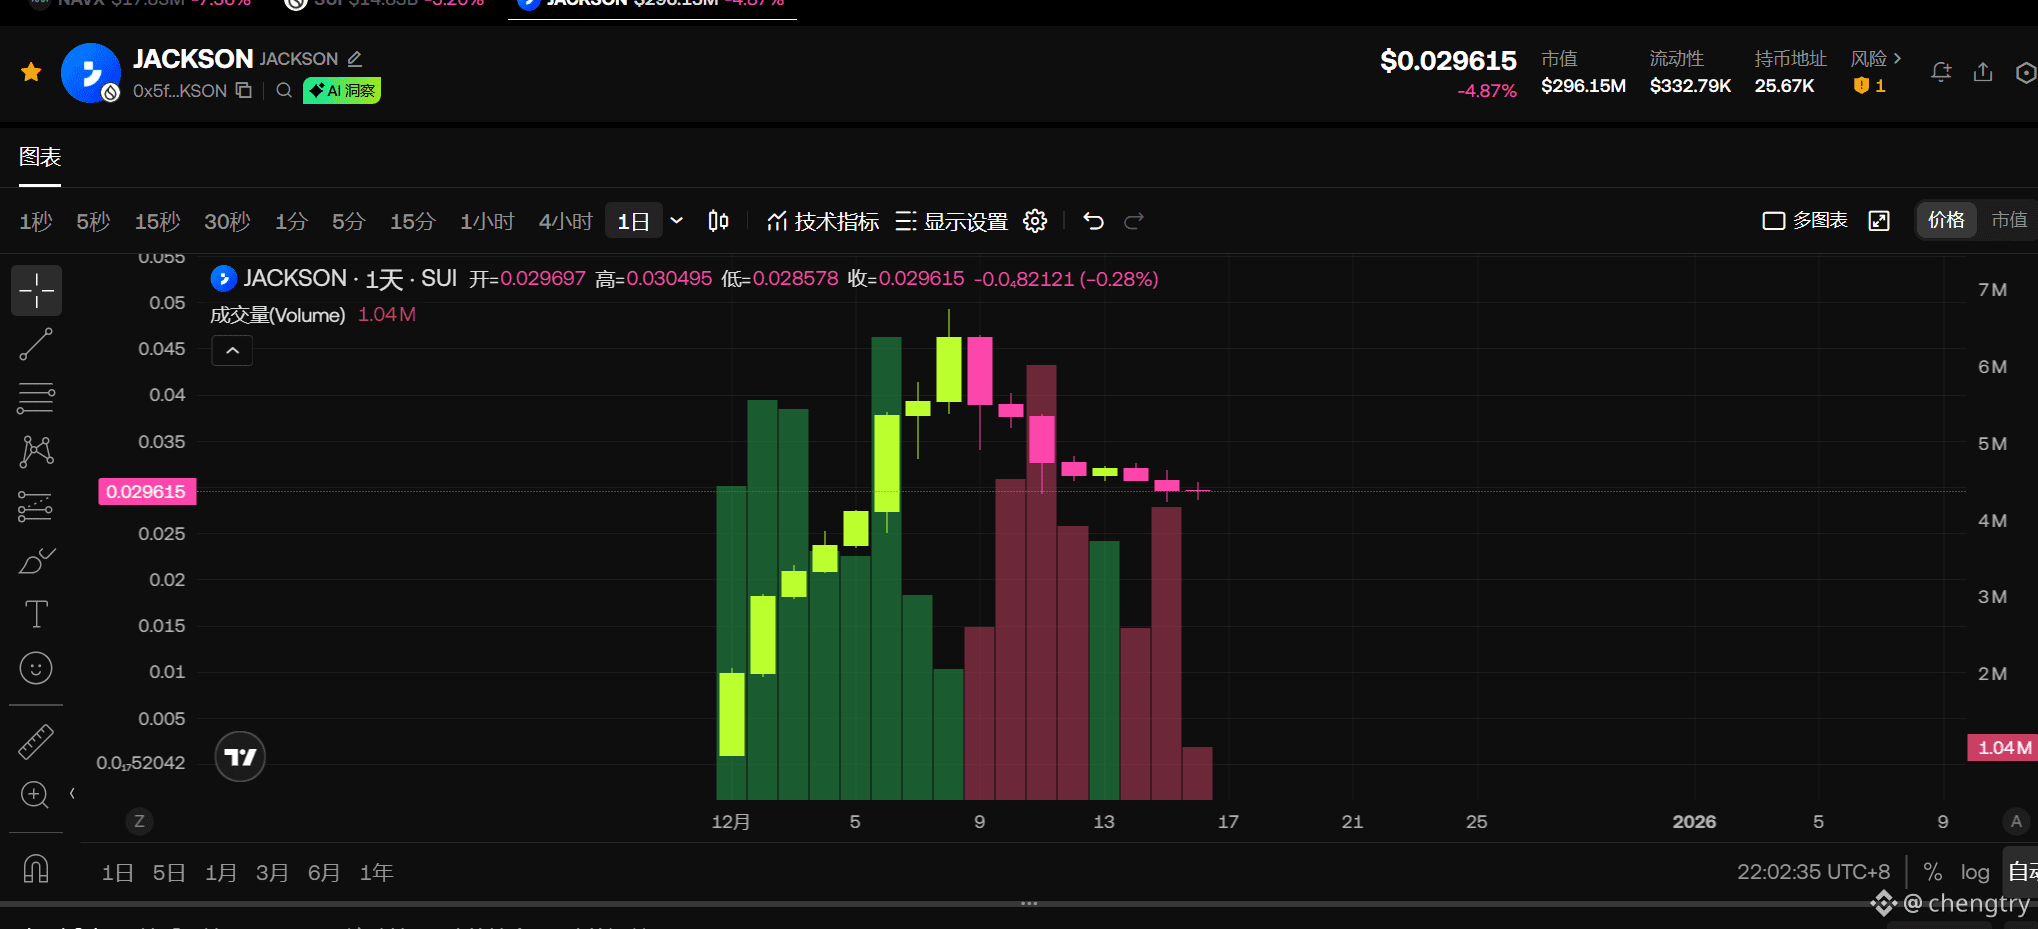The width and height of the screenshot is (2038, 929).
Task: Open 技术指标 technical indicators
Action: tap(823, 221)
